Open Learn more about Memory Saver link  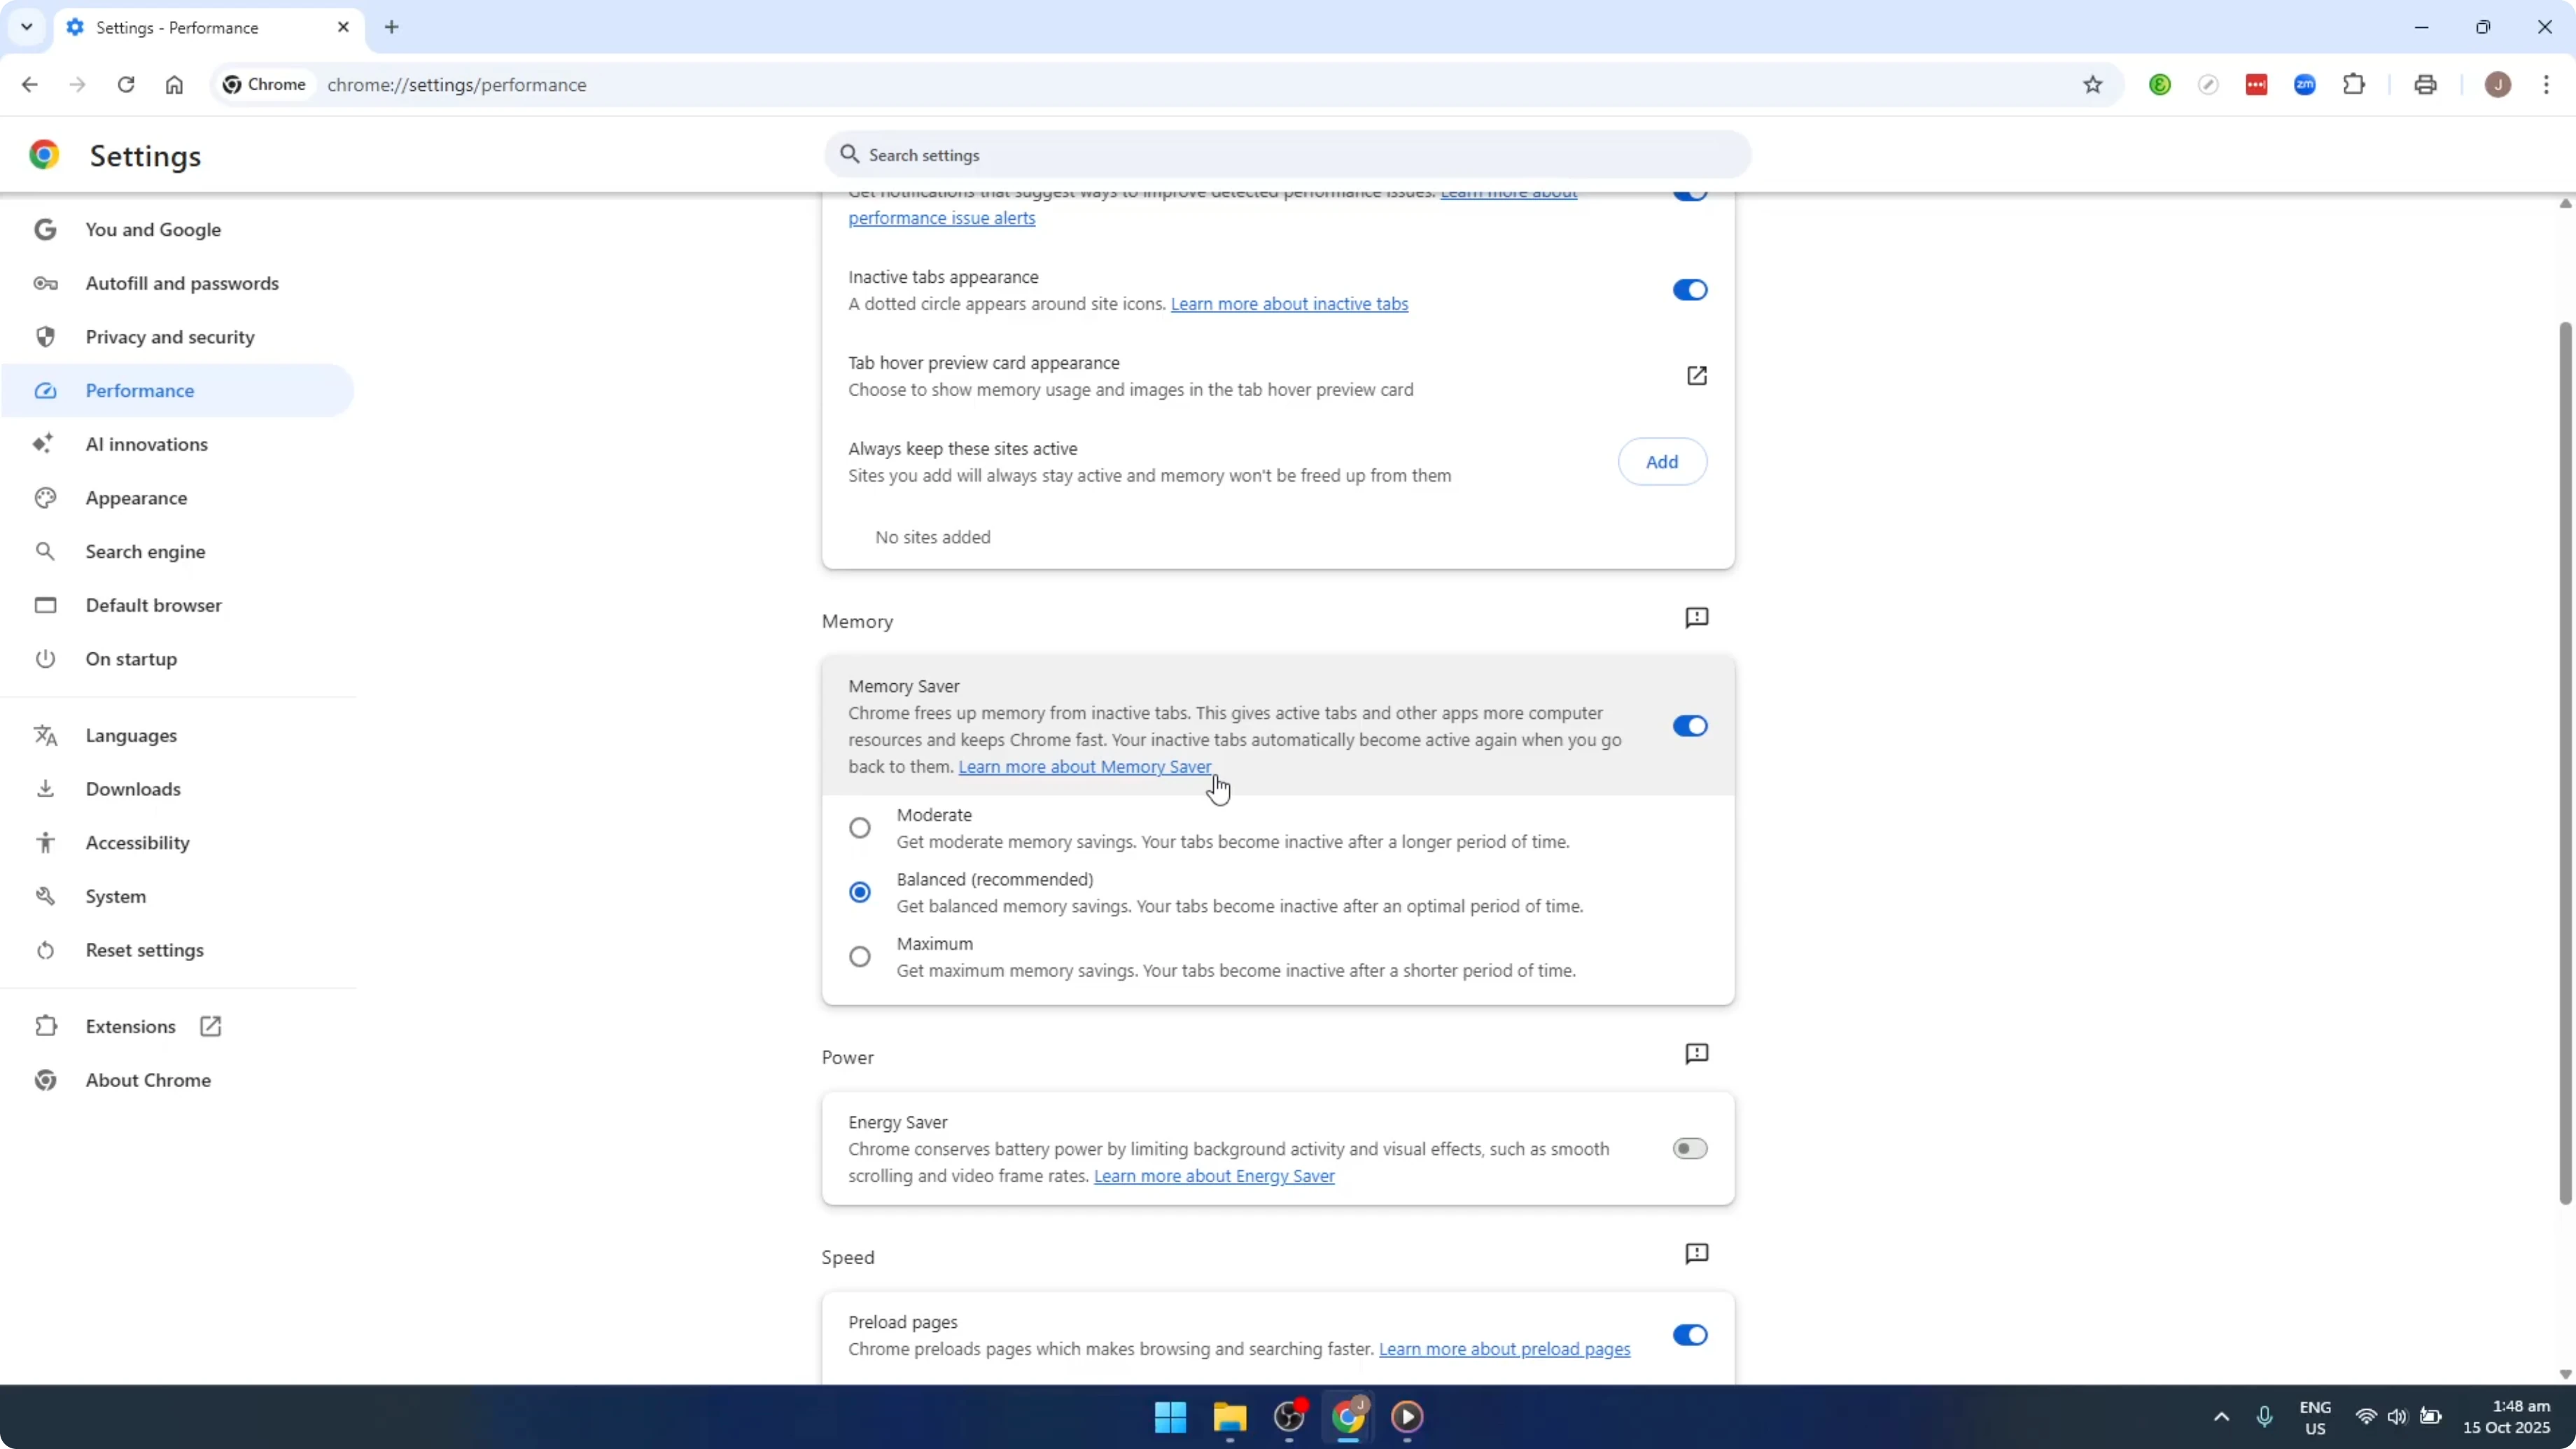[1085, 767]
